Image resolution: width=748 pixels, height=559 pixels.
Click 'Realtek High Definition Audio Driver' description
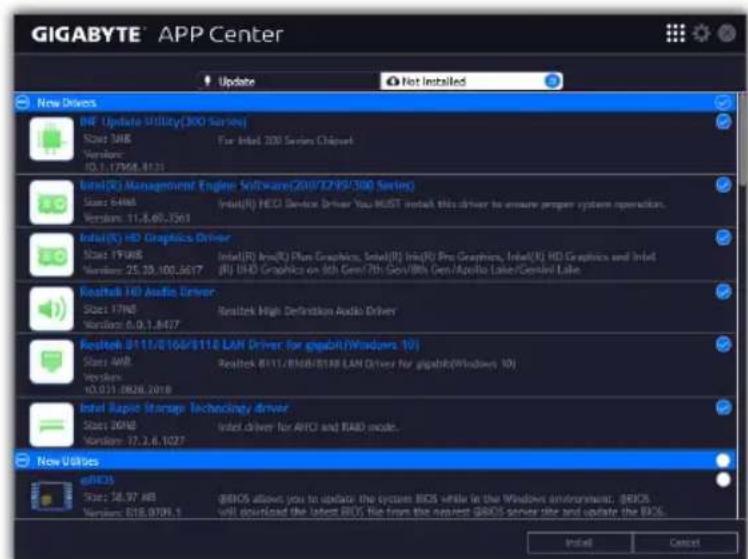click(307, 311)
